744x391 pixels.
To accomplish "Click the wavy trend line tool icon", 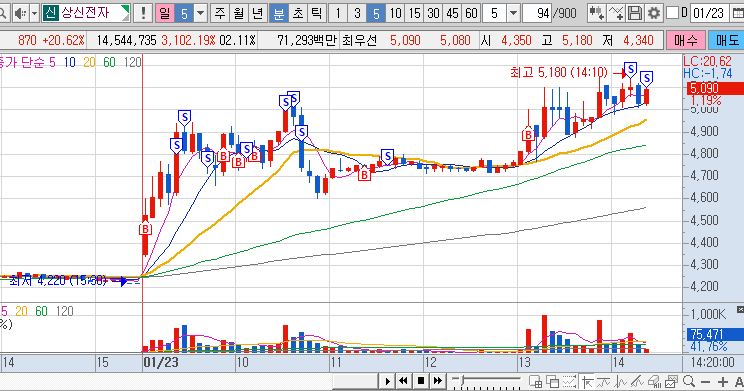I will [x=604, y=381].
